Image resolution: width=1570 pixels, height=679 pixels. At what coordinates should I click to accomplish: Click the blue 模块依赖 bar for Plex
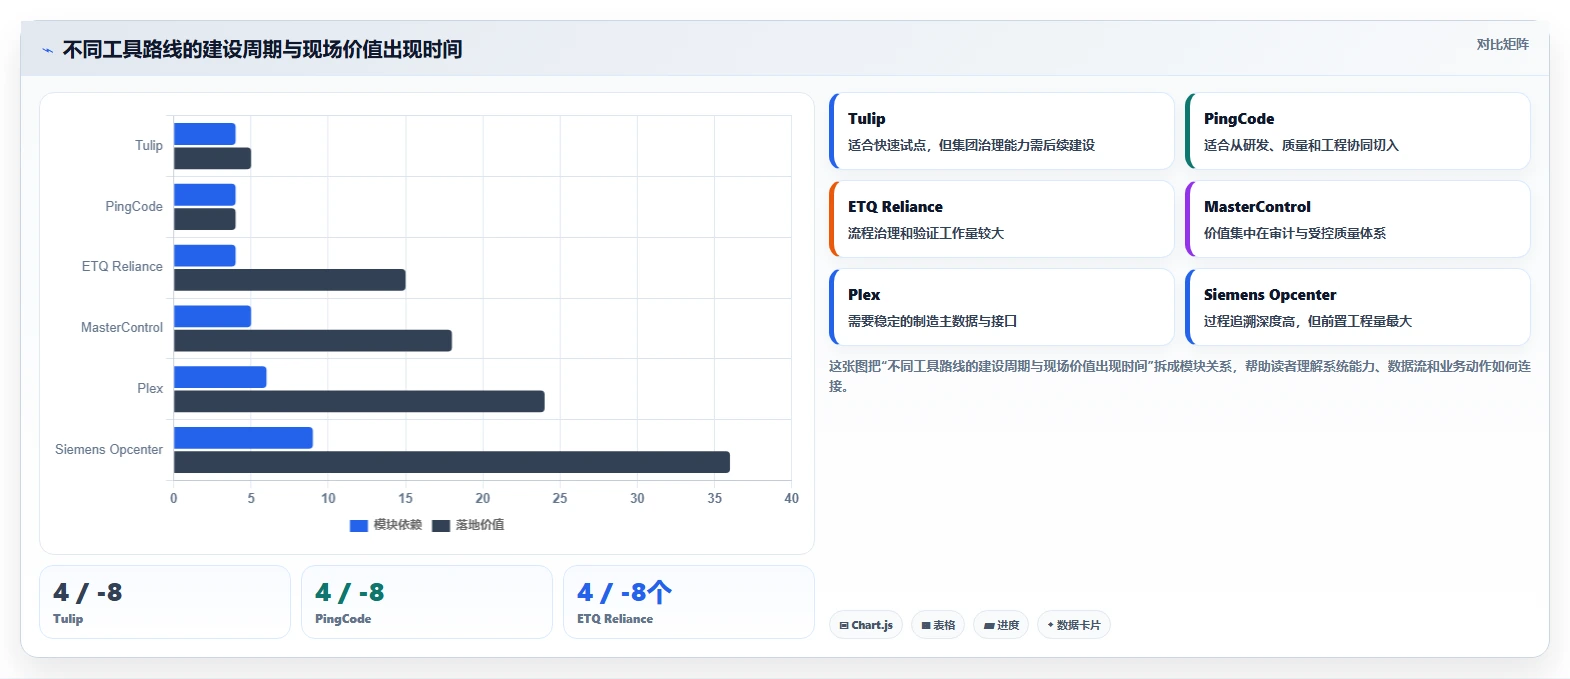(220, 377)
